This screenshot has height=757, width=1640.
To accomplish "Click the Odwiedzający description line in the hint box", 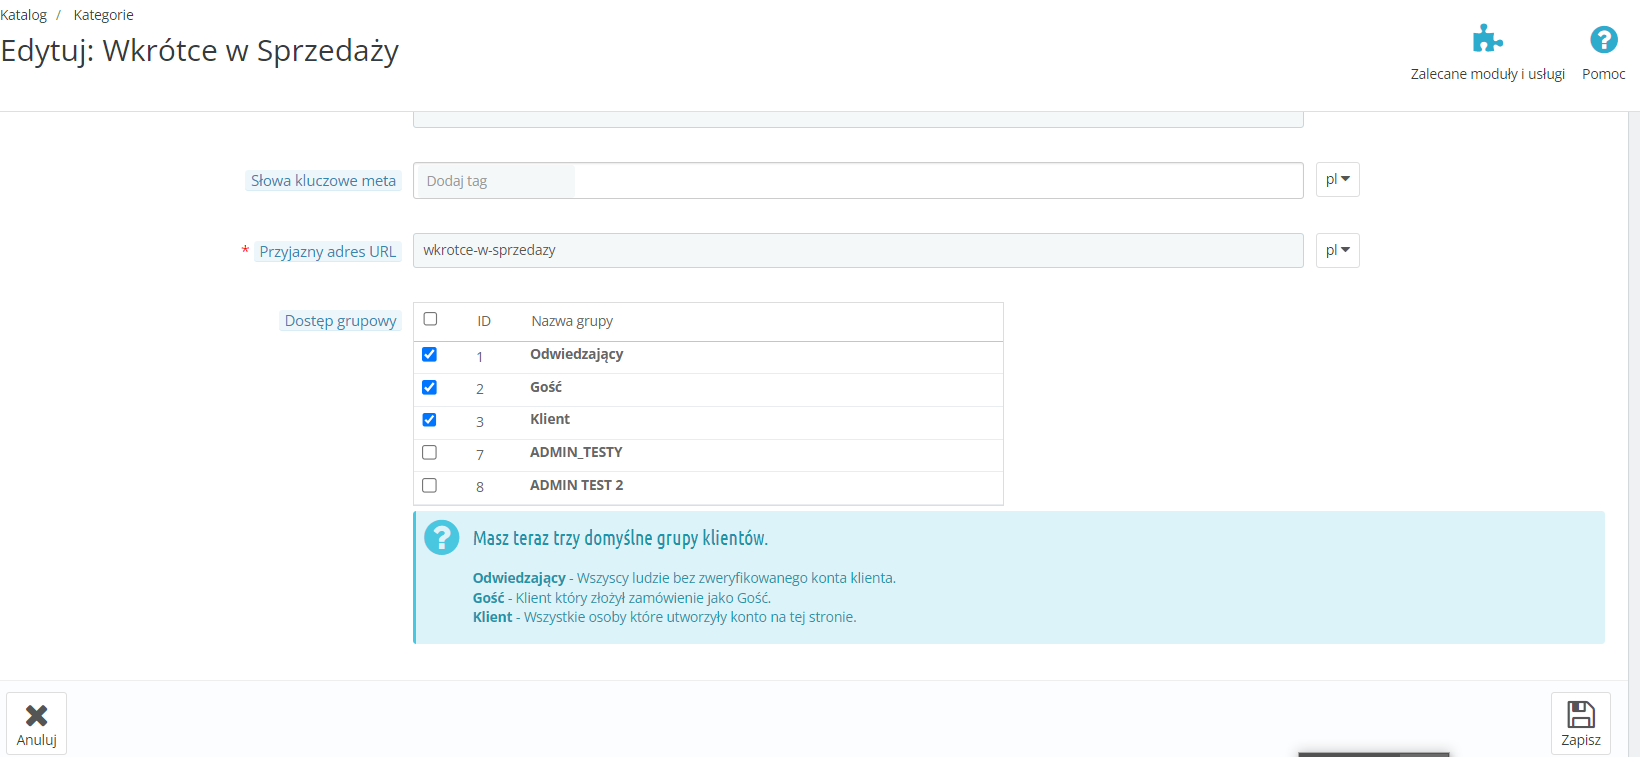I will pos(684,578).
